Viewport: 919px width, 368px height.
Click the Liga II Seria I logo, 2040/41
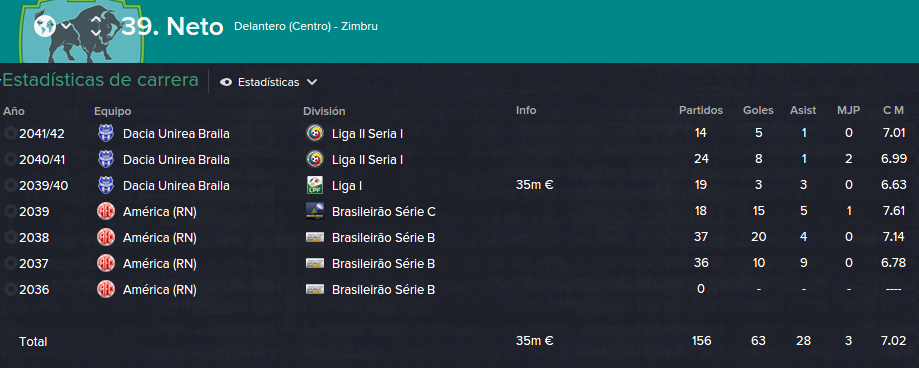pyautogui.click(x=315, y=159)
